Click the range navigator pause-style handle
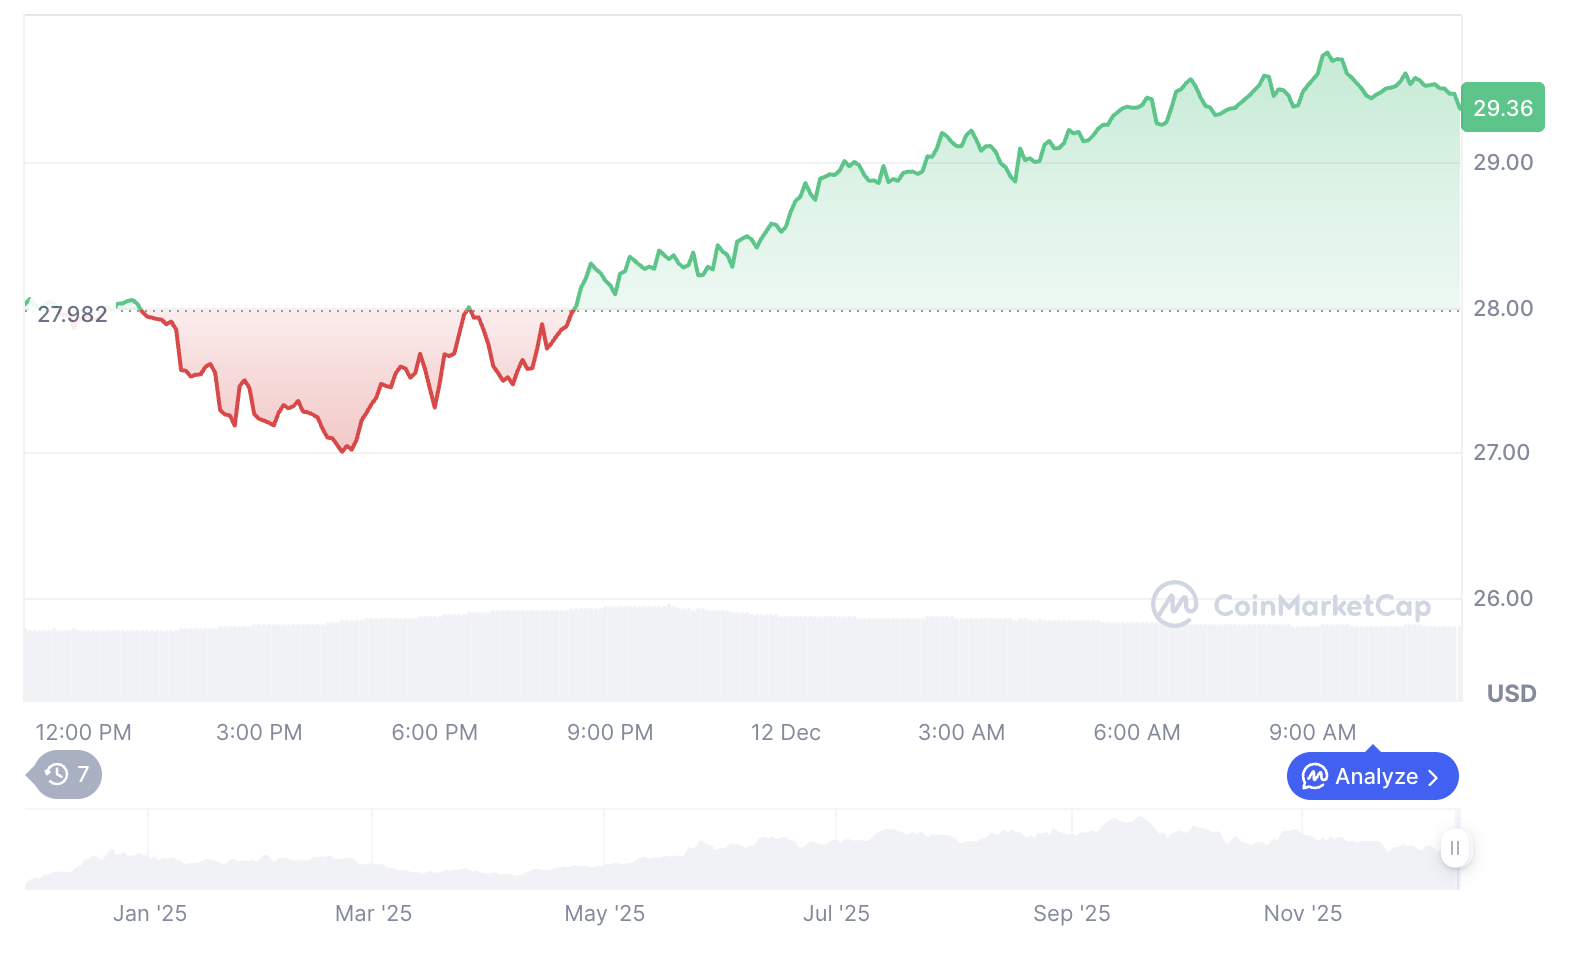Viewport: 1580px width, 954px height. [x=1455, y=848]
